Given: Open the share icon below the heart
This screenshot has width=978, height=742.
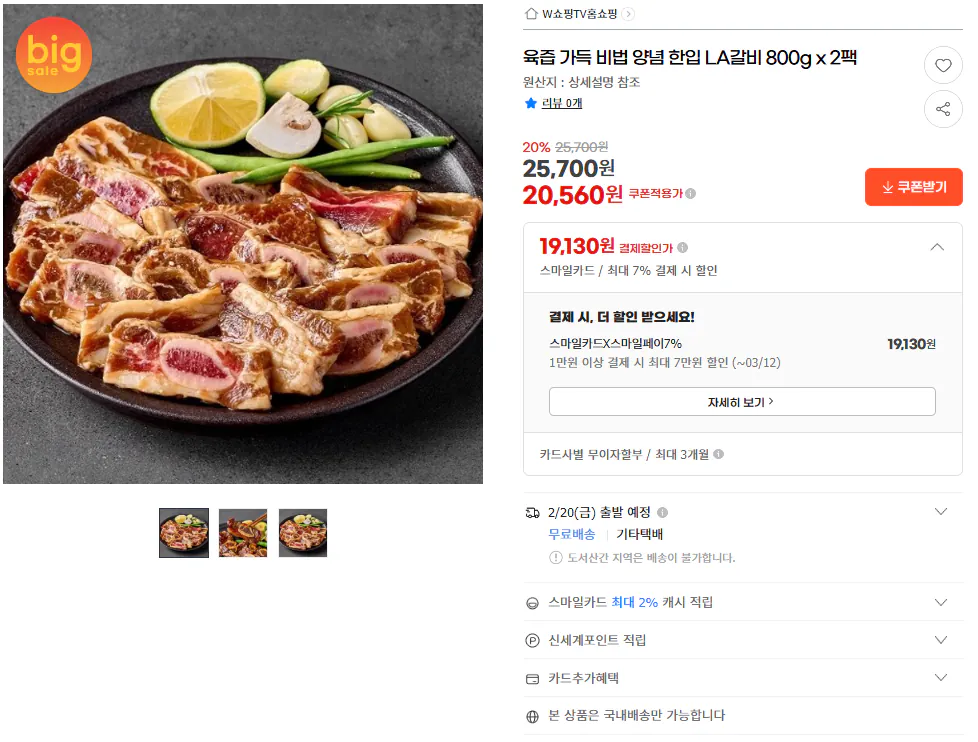Looking at the screenshot, I should click(942, 108).
